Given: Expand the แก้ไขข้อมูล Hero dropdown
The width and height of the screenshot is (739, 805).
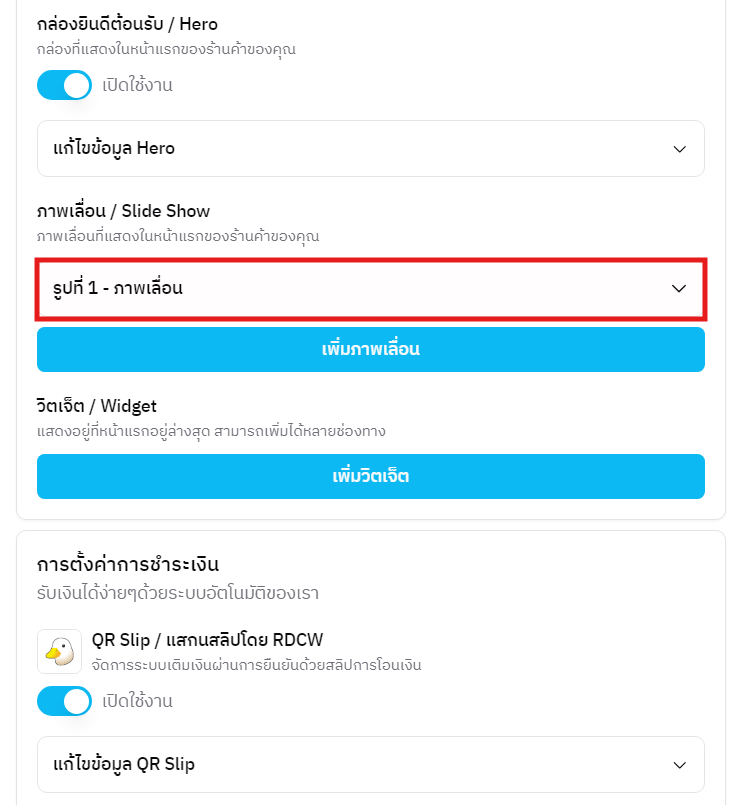Looking at the screenshot, I should pyautogui.click(x=370, y=149).
